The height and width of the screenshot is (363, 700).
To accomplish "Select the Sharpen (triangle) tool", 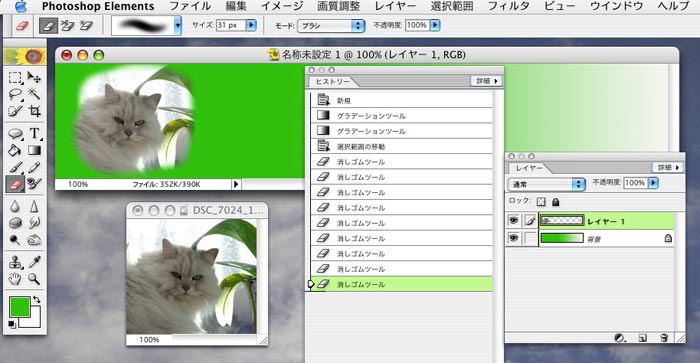I will pos(34,206).
